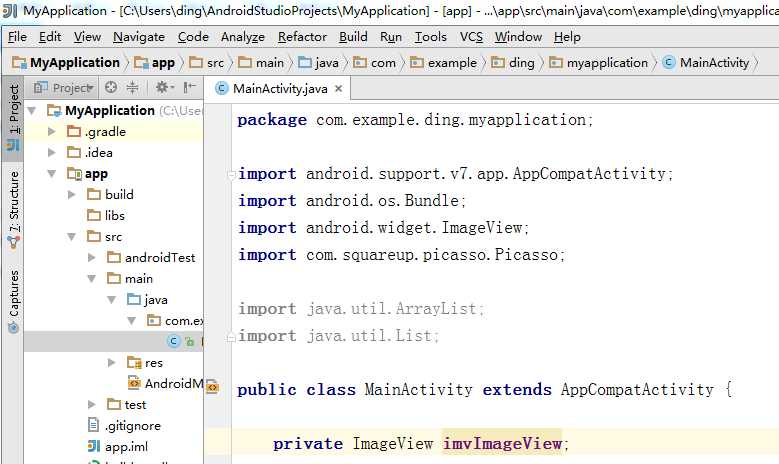Click the imvImageView field name
This screenshot has height=464, width=779.
click(x=502, y=443)
